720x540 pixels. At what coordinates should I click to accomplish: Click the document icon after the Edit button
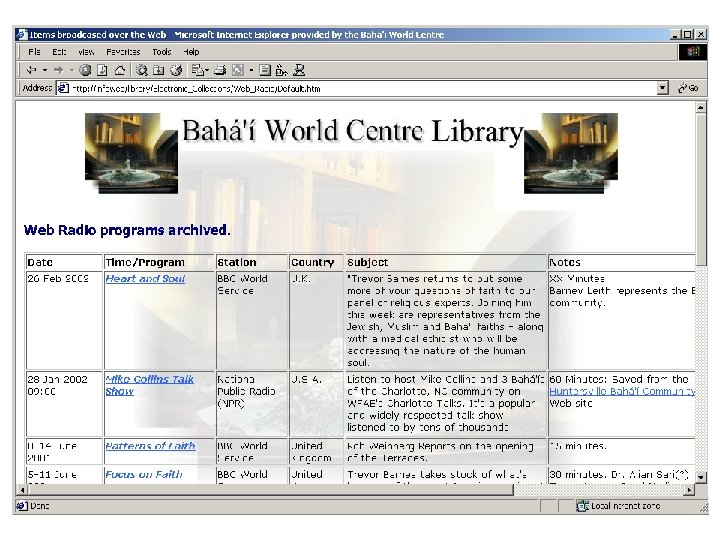[x=264, y=70]
